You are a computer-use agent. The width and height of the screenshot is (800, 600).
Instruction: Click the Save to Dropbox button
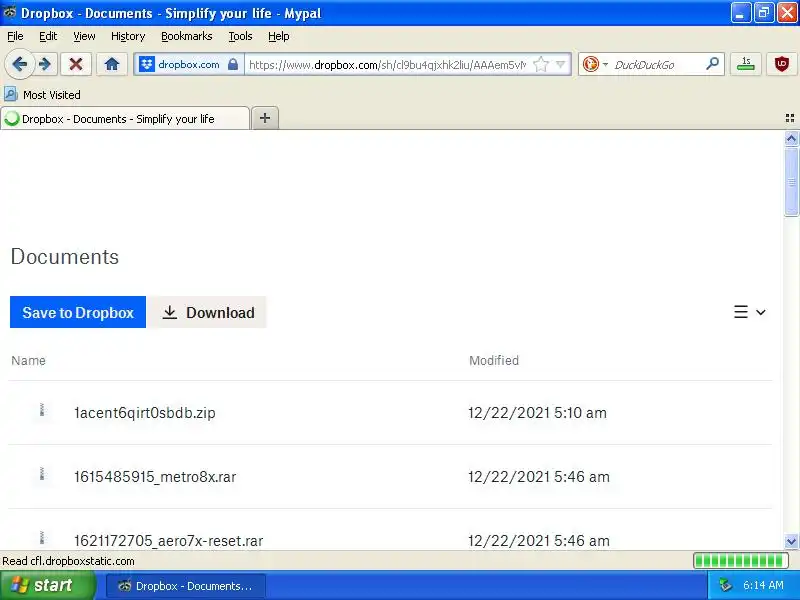78,312
